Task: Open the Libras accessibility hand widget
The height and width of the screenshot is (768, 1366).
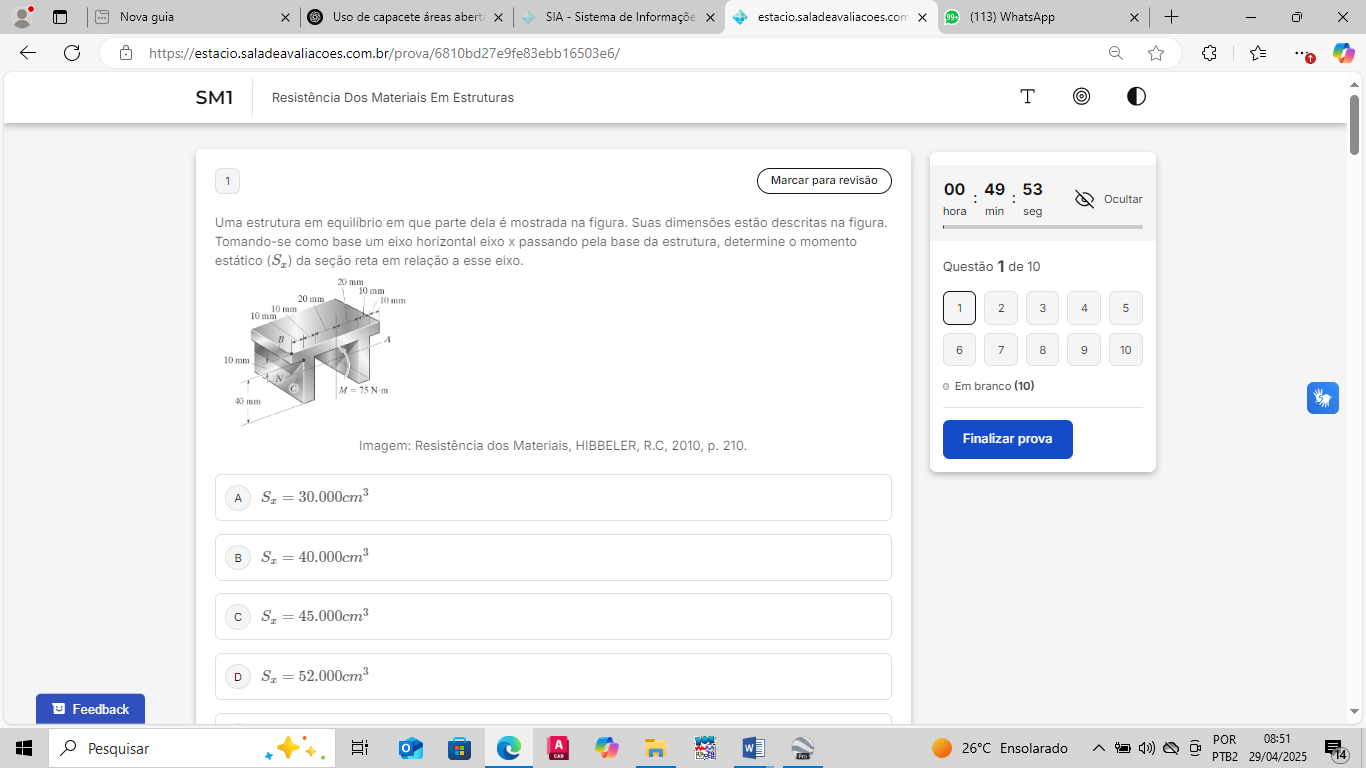Action: [x=1322, y=398]
